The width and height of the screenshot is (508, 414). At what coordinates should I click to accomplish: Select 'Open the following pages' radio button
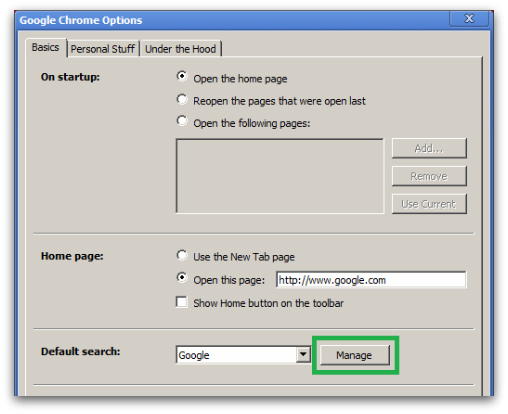pyautogui.click(x=182, y=121)
